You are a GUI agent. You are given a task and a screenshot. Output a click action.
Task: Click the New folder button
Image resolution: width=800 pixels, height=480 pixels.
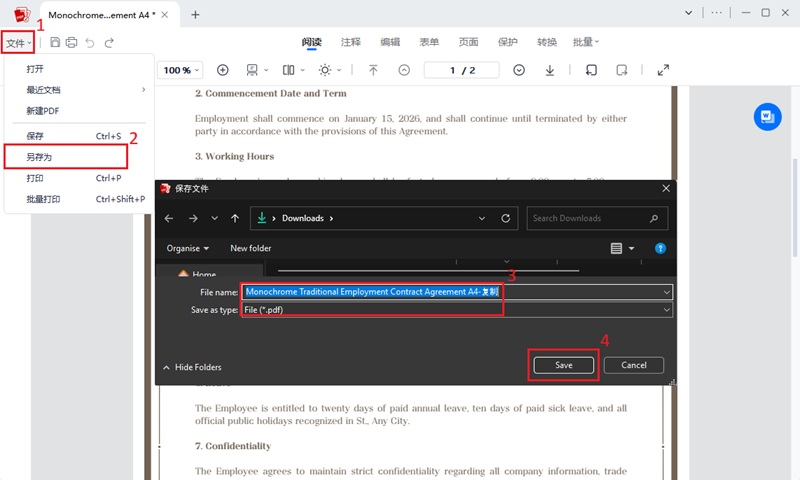click(x=251, y=248)
